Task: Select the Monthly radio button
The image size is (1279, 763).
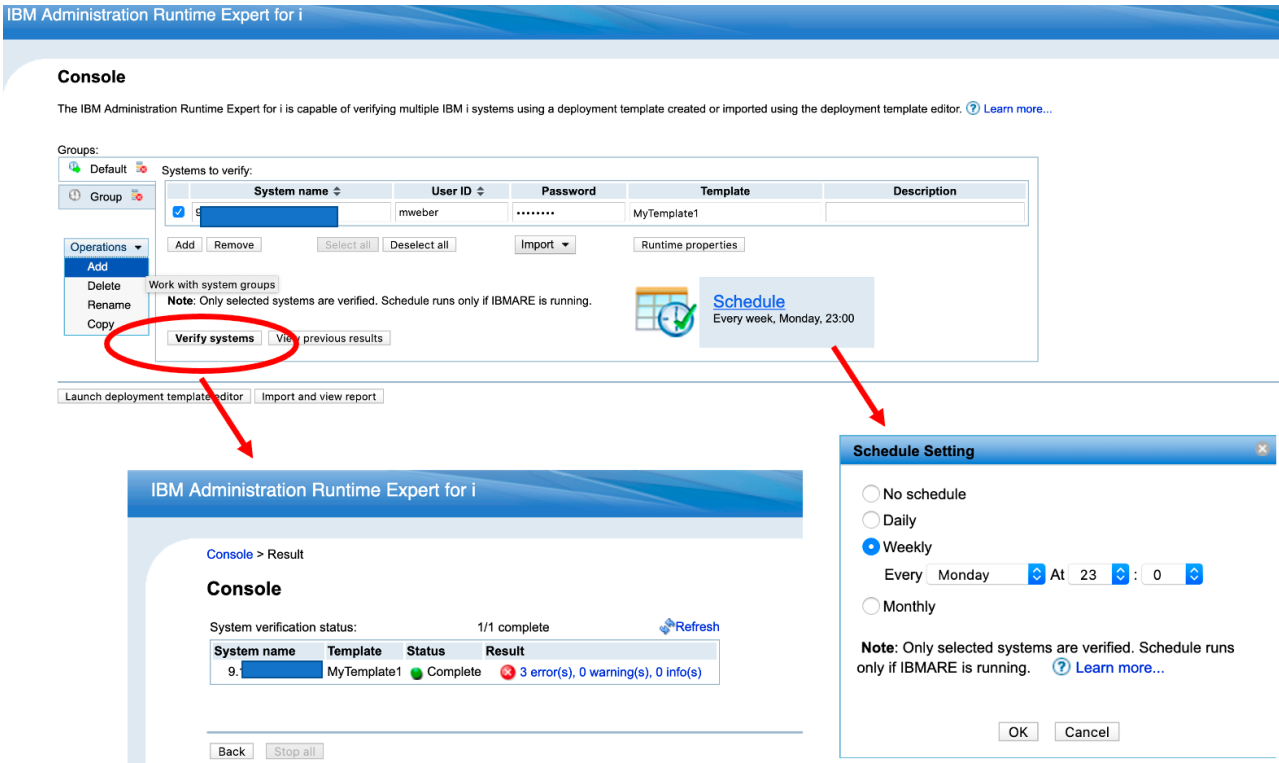Action: pyautogui.click(x=871, y=606)
